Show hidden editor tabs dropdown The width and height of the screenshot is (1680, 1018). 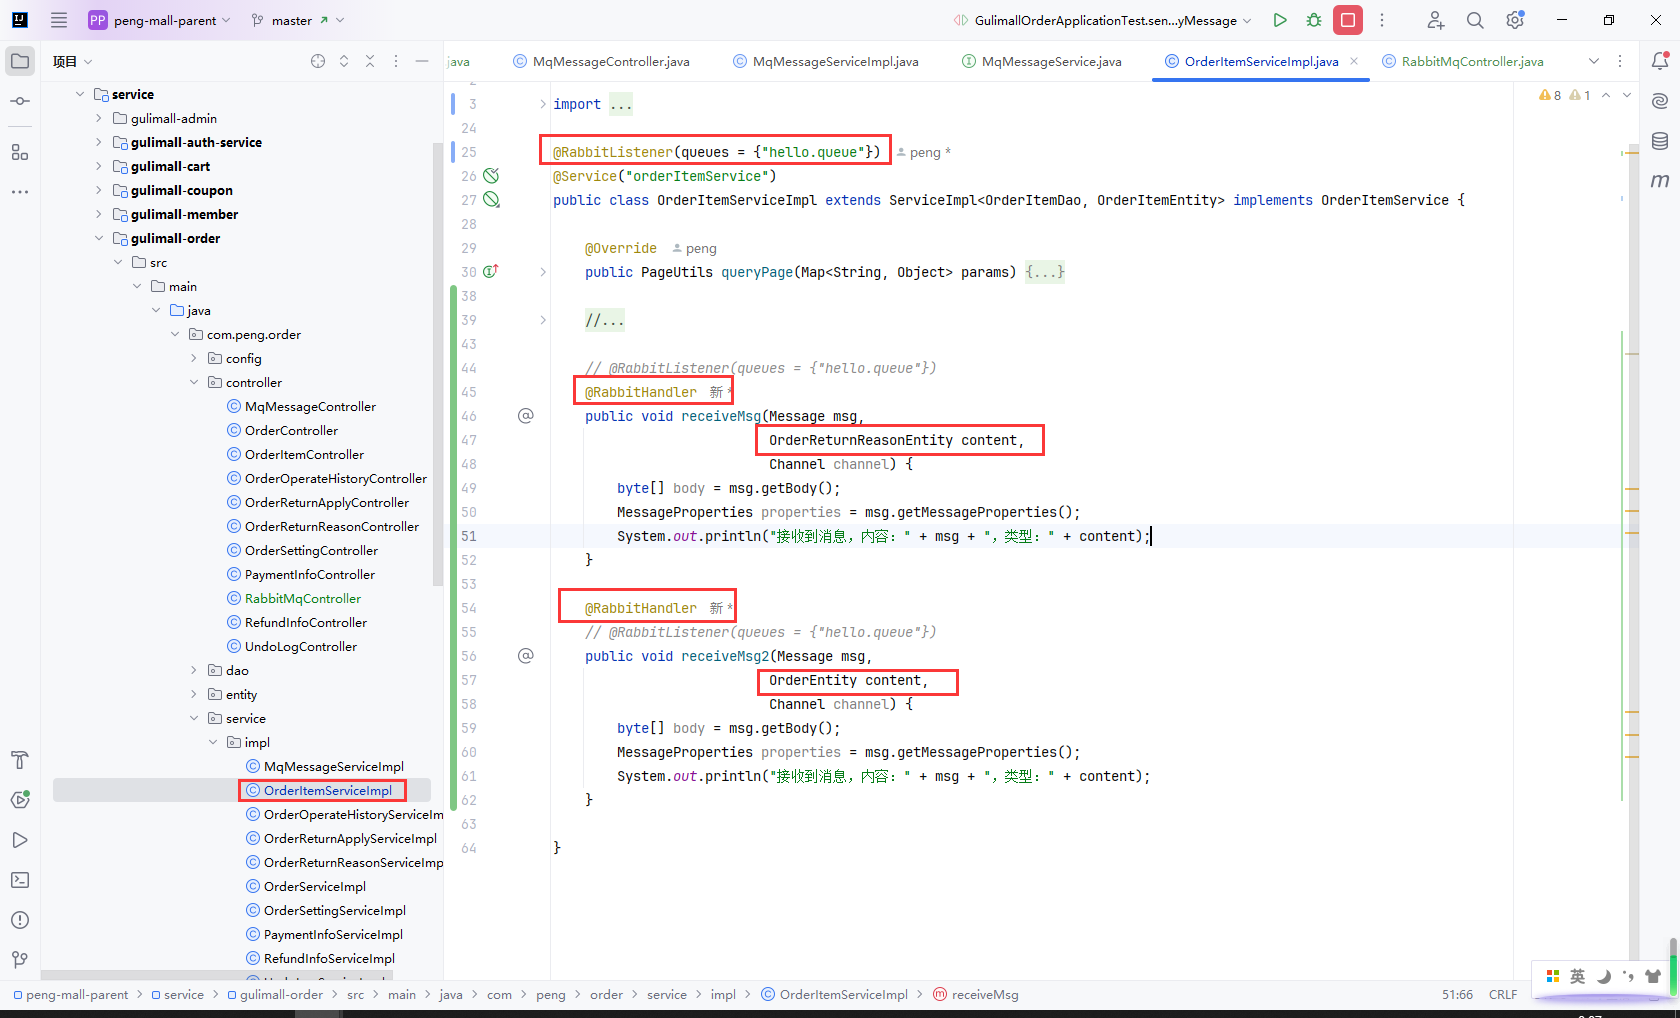click(x=1594, y=61)
